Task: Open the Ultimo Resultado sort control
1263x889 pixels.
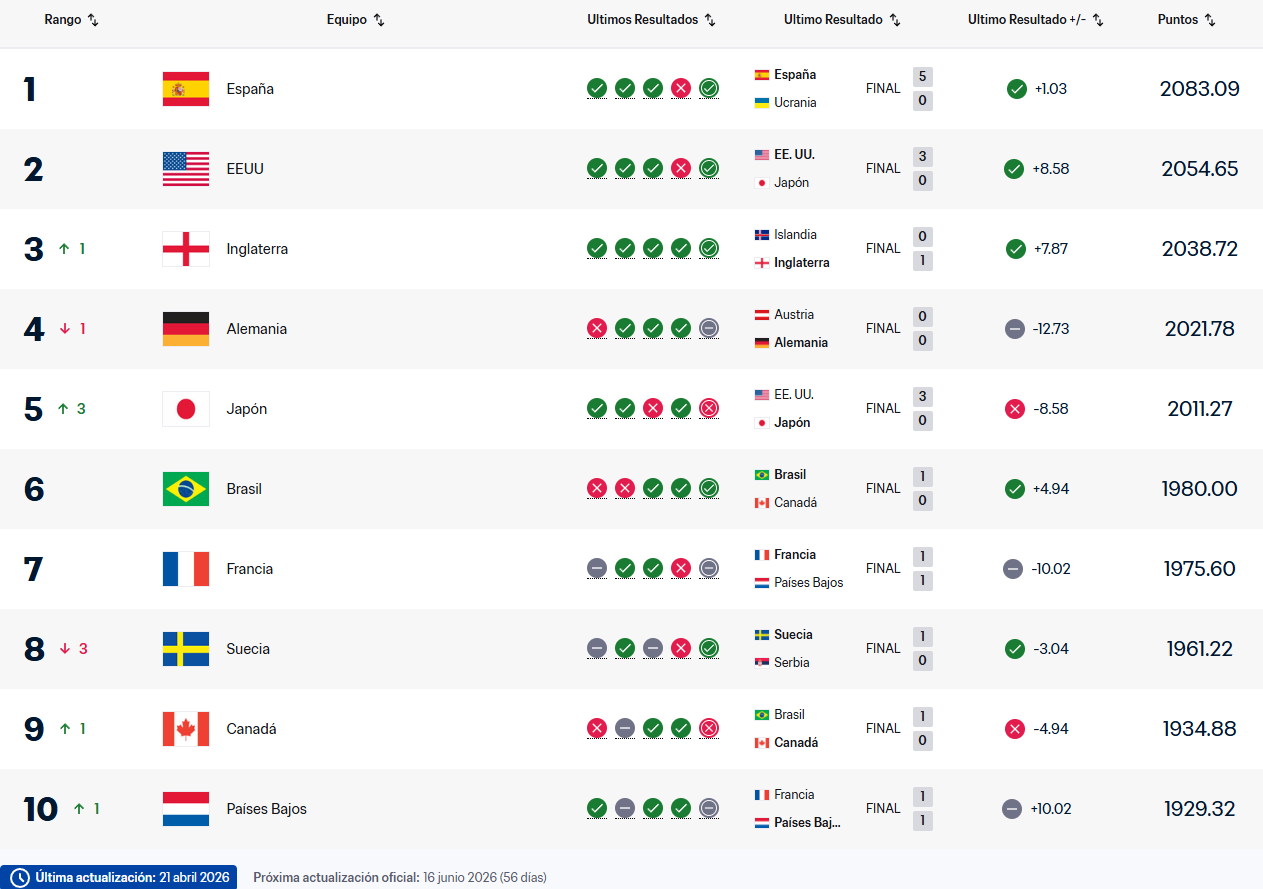Action: 897,19
